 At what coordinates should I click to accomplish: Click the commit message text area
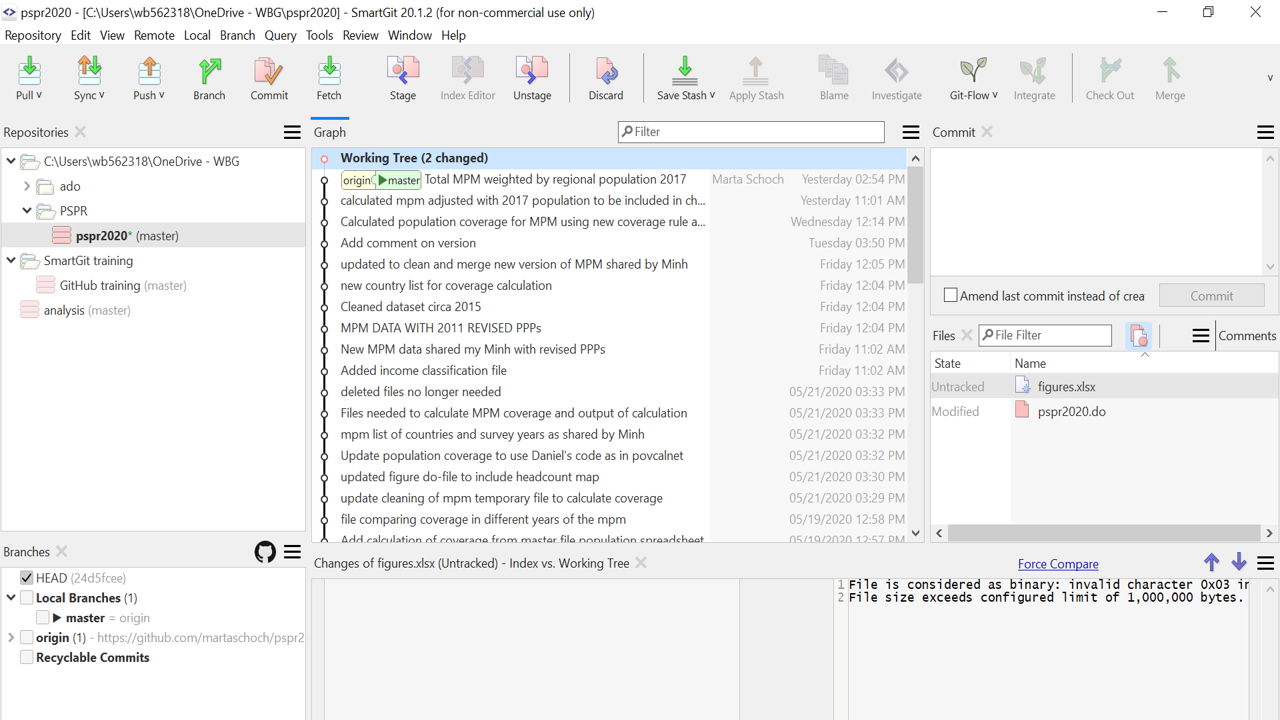coord(1097,211)
